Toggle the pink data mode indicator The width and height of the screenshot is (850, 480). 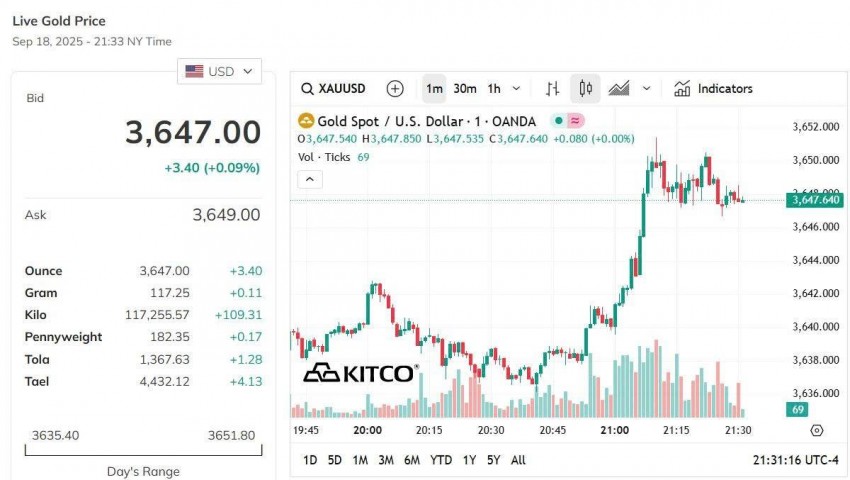pos(576,121)
